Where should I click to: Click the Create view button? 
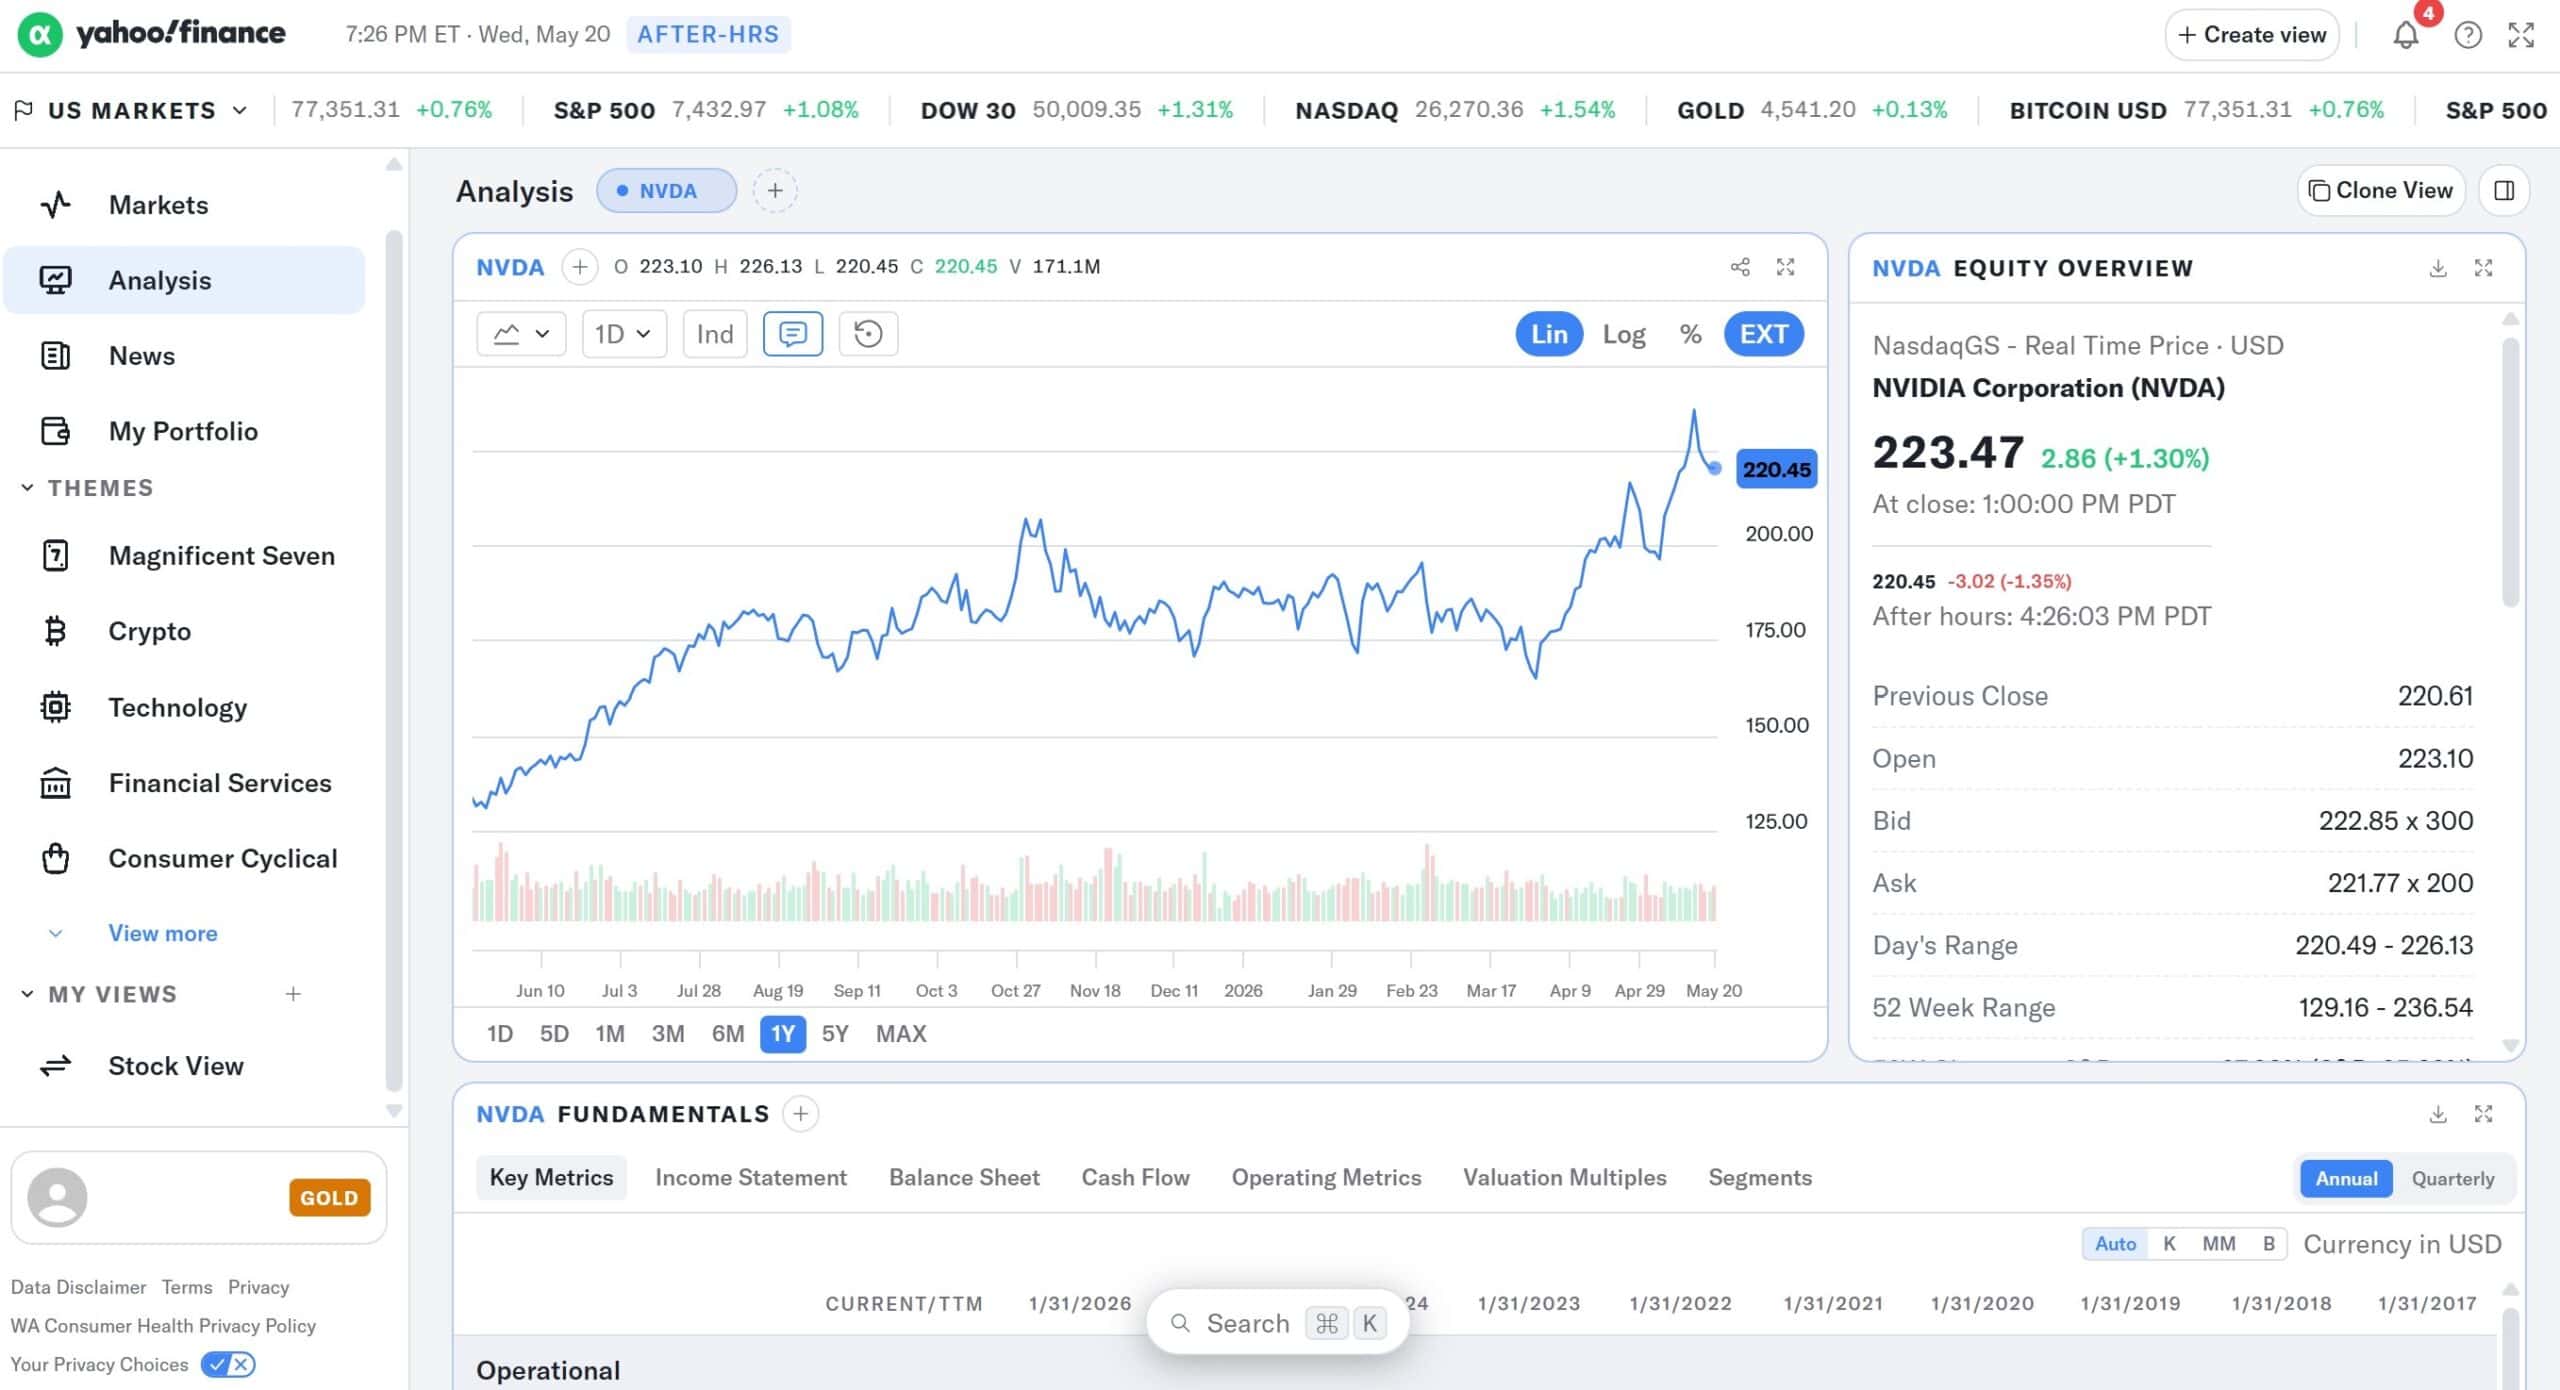click(x=2251, y=35)
